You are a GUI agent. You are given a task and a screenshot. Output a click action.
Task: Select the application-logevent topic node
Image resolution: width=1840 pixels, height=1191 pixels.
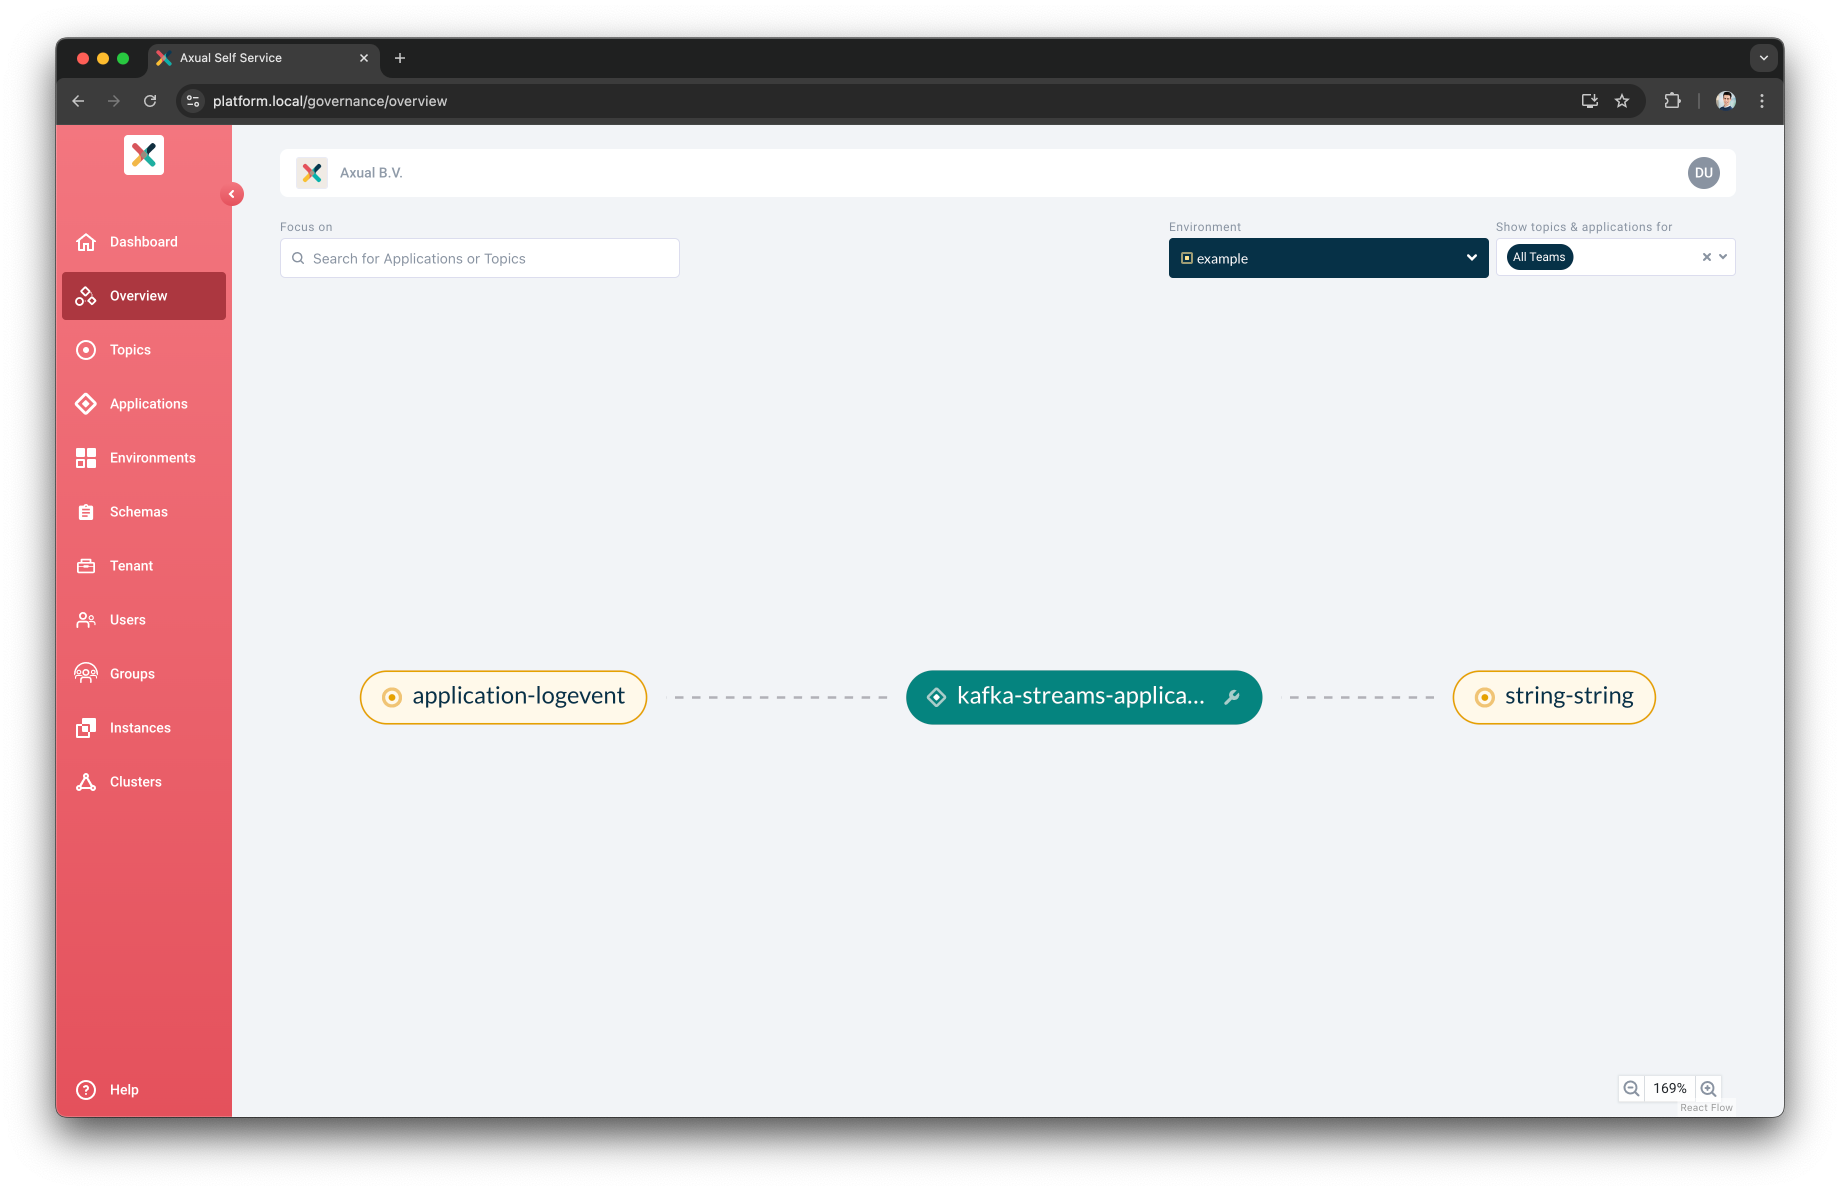503,697
